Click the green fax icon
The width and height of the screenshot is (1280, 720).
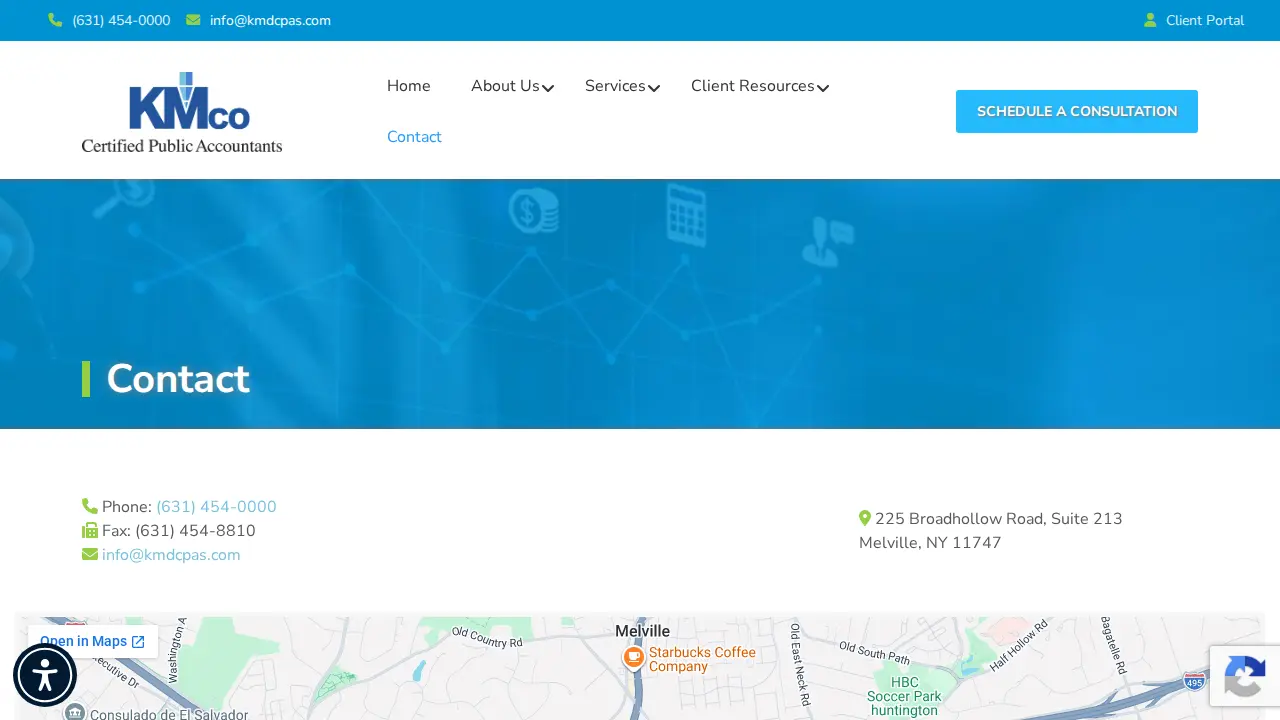click(x=90, y=531)
